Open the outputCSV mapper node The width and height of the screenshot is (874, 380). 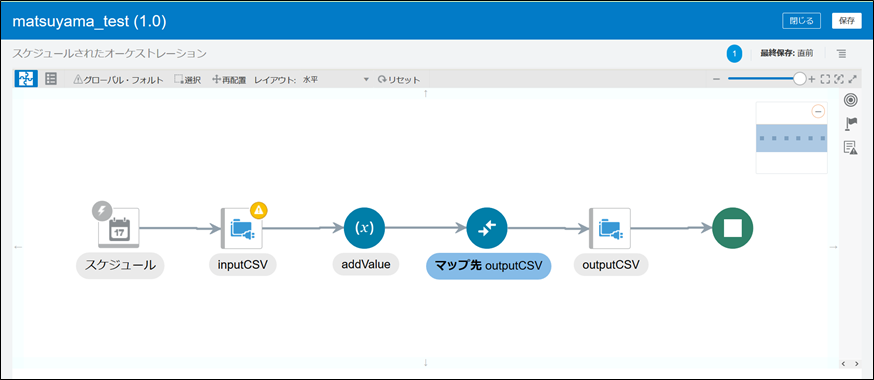click(487, 227)
